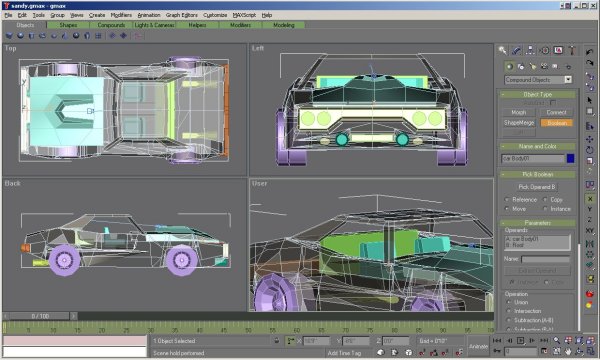Open the Modifiers menu

pyautogui.click(x=121, y=15)
